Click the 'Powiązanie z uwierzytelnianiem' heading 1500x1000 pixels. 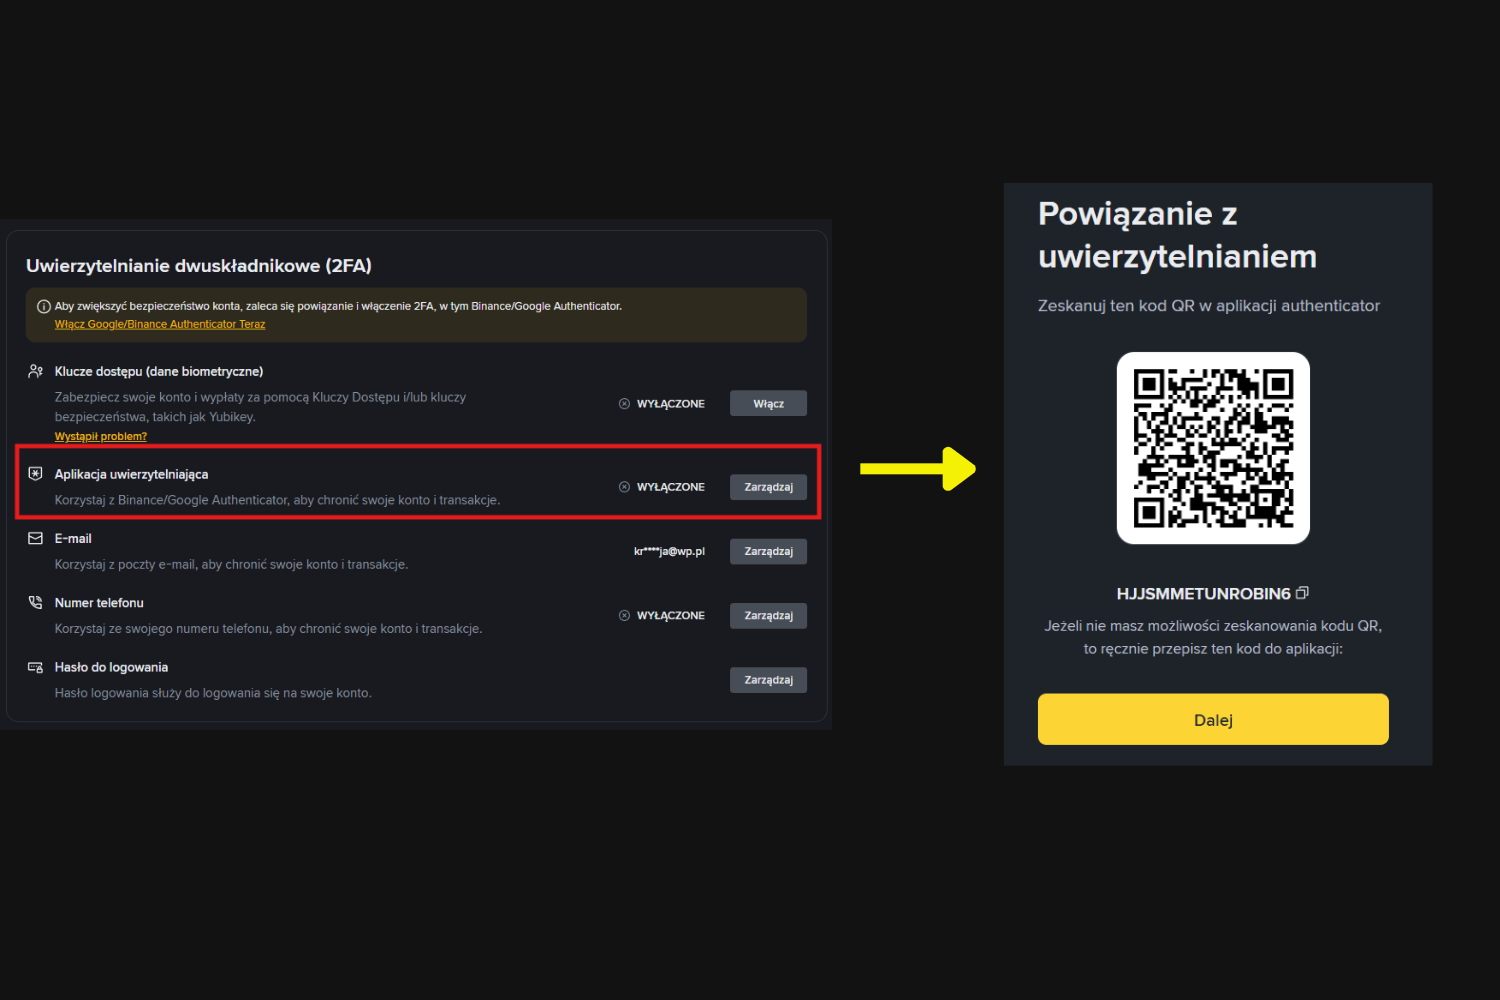(1177, 235)
